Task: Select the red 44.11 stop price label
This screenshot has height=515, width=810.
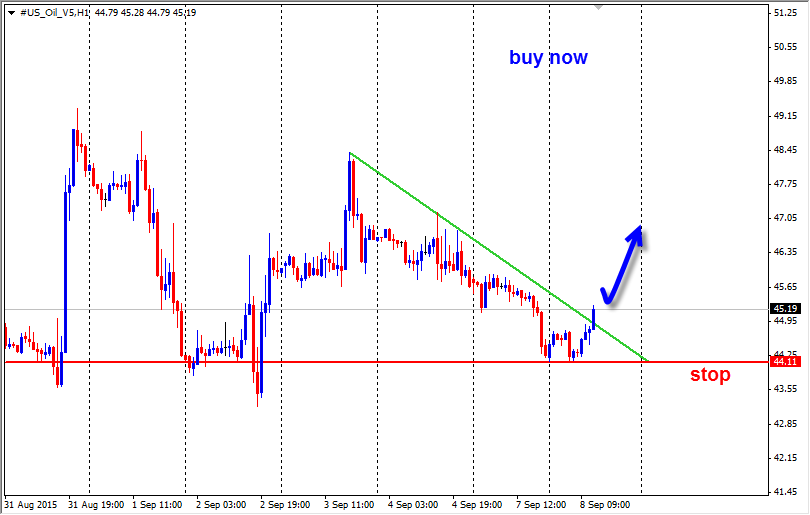Action: pos(785,362)
